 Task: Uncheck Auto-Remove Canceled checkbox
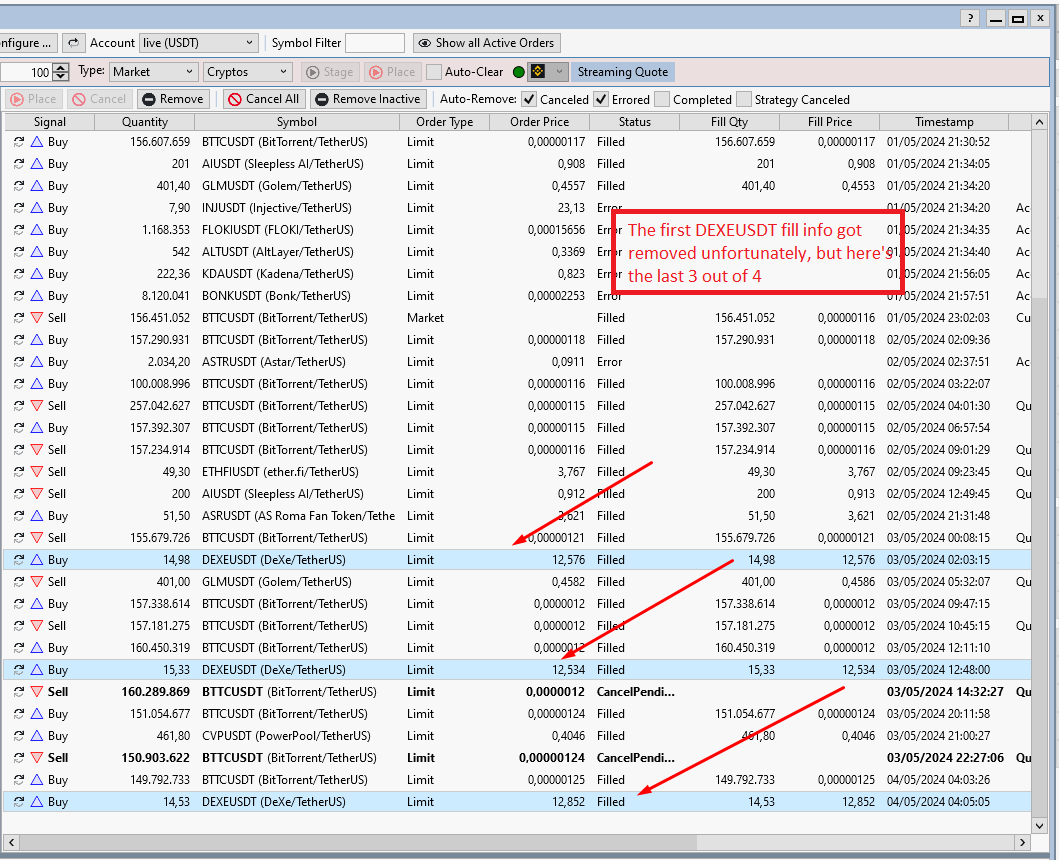click(x=529, y=99)
